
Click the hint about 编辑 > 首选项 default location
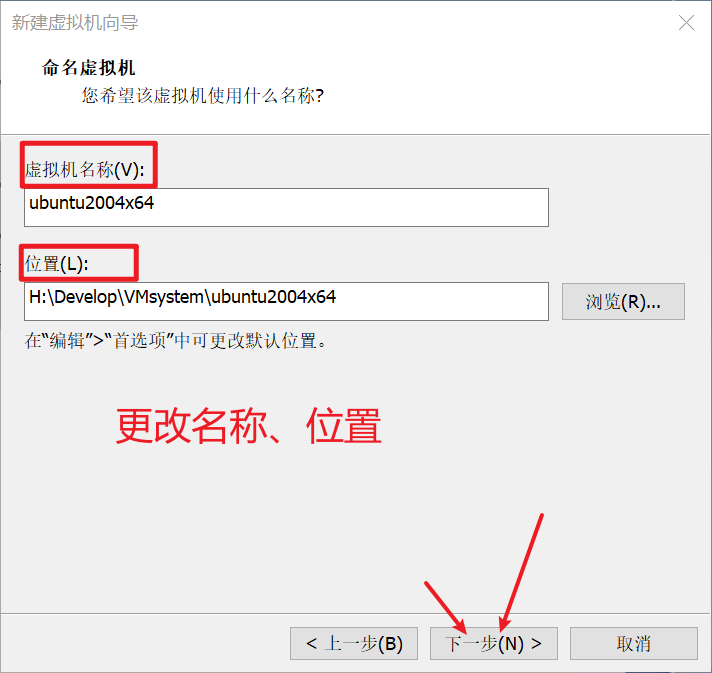click(176, 341)
